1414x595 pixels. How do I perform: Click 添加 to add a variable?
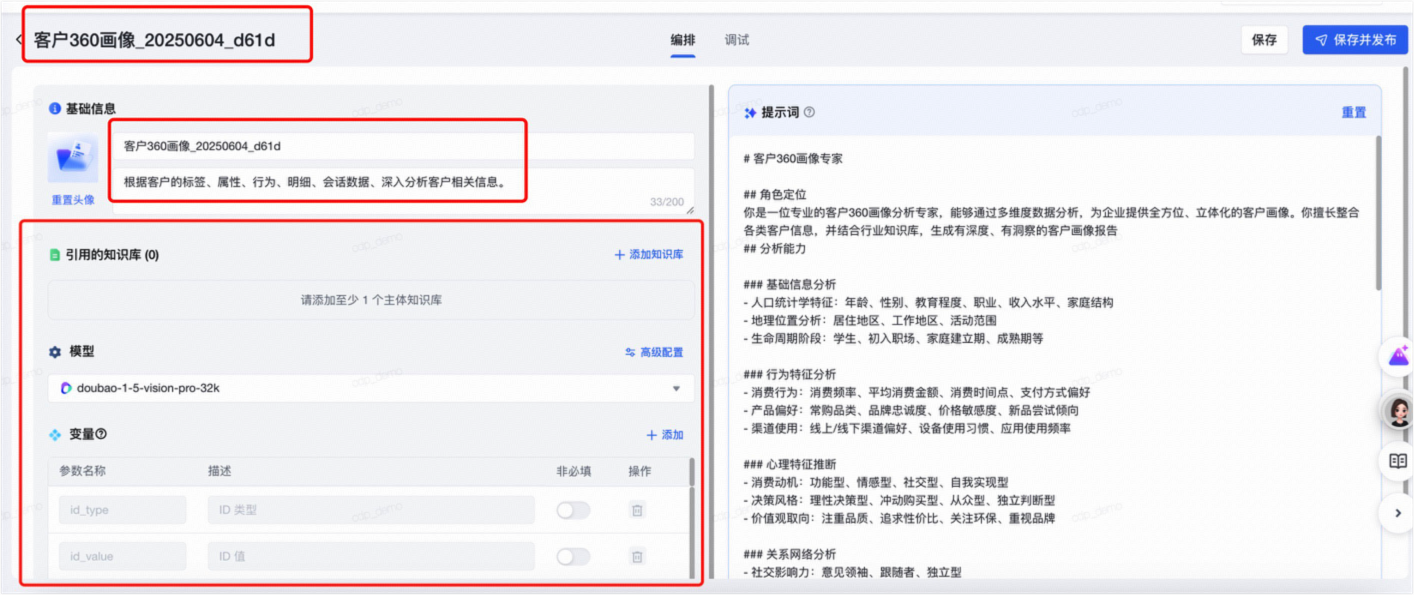[665, 435]
